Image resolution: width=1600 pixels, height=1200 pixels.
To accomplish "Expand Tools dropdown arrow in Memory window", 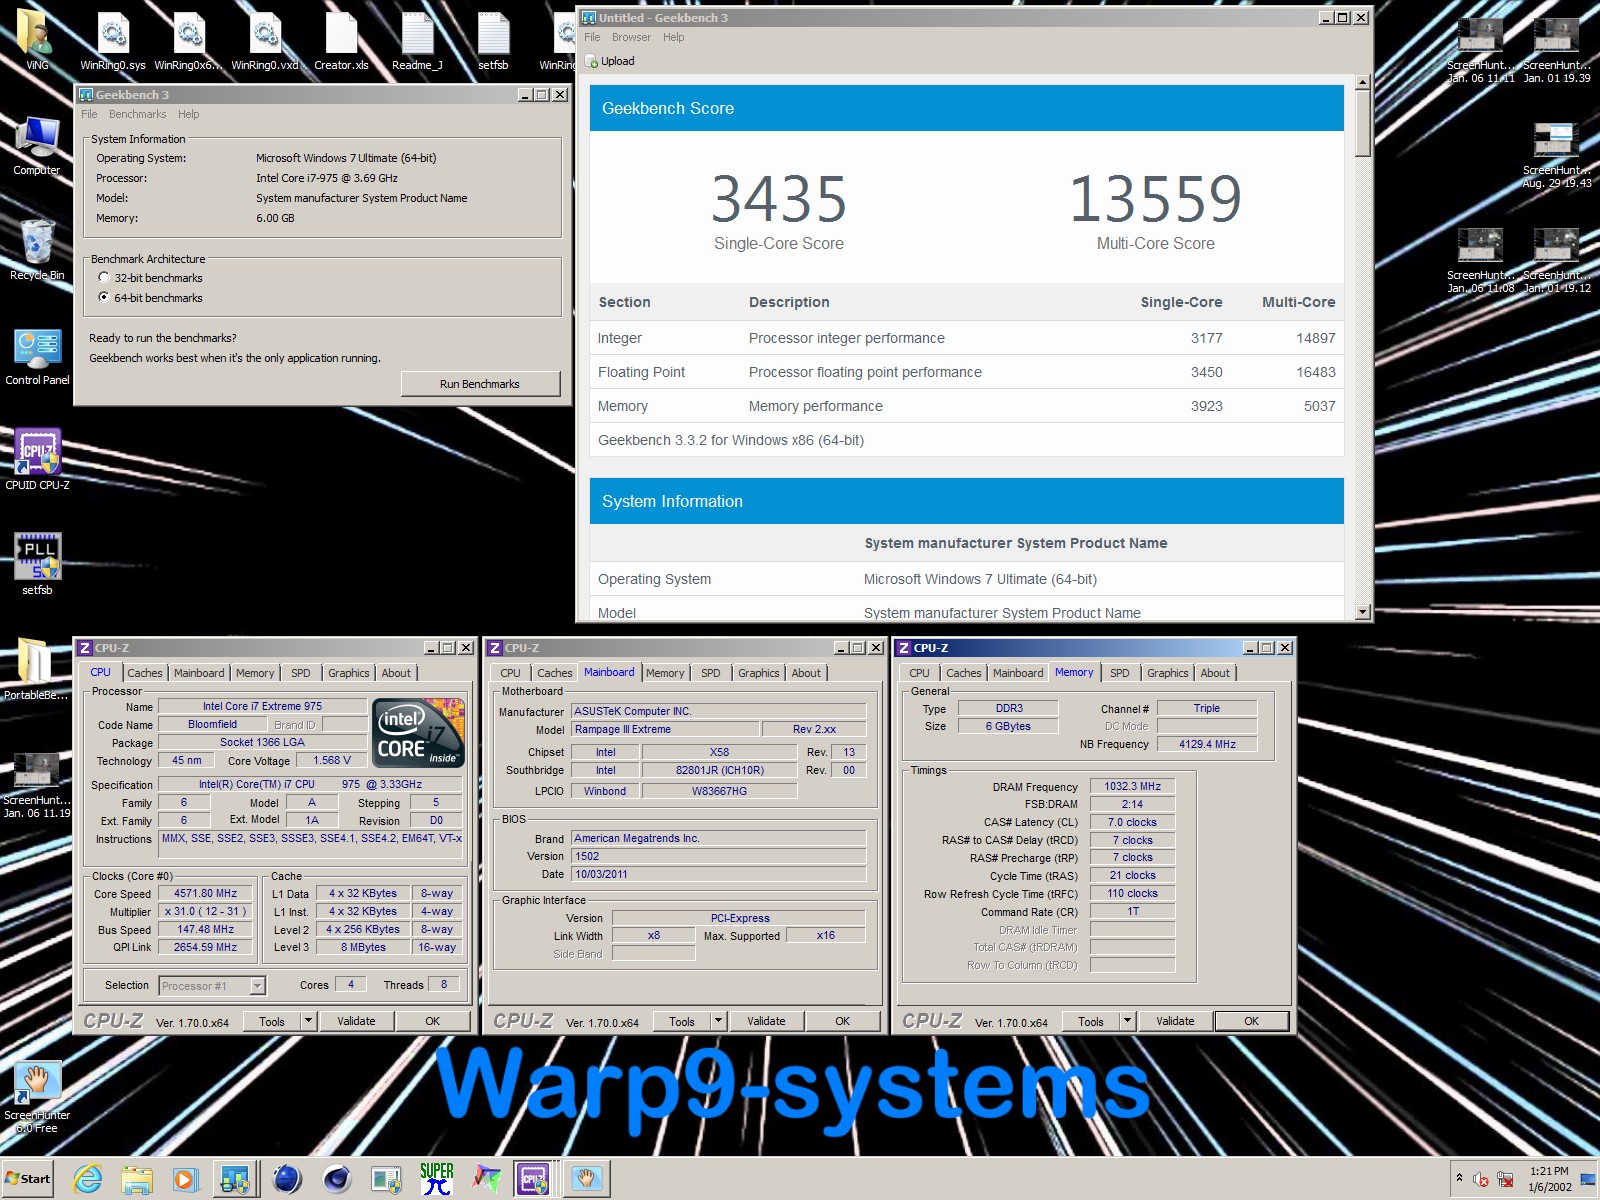I will pyautogui.click(x=1128, y=1021).
